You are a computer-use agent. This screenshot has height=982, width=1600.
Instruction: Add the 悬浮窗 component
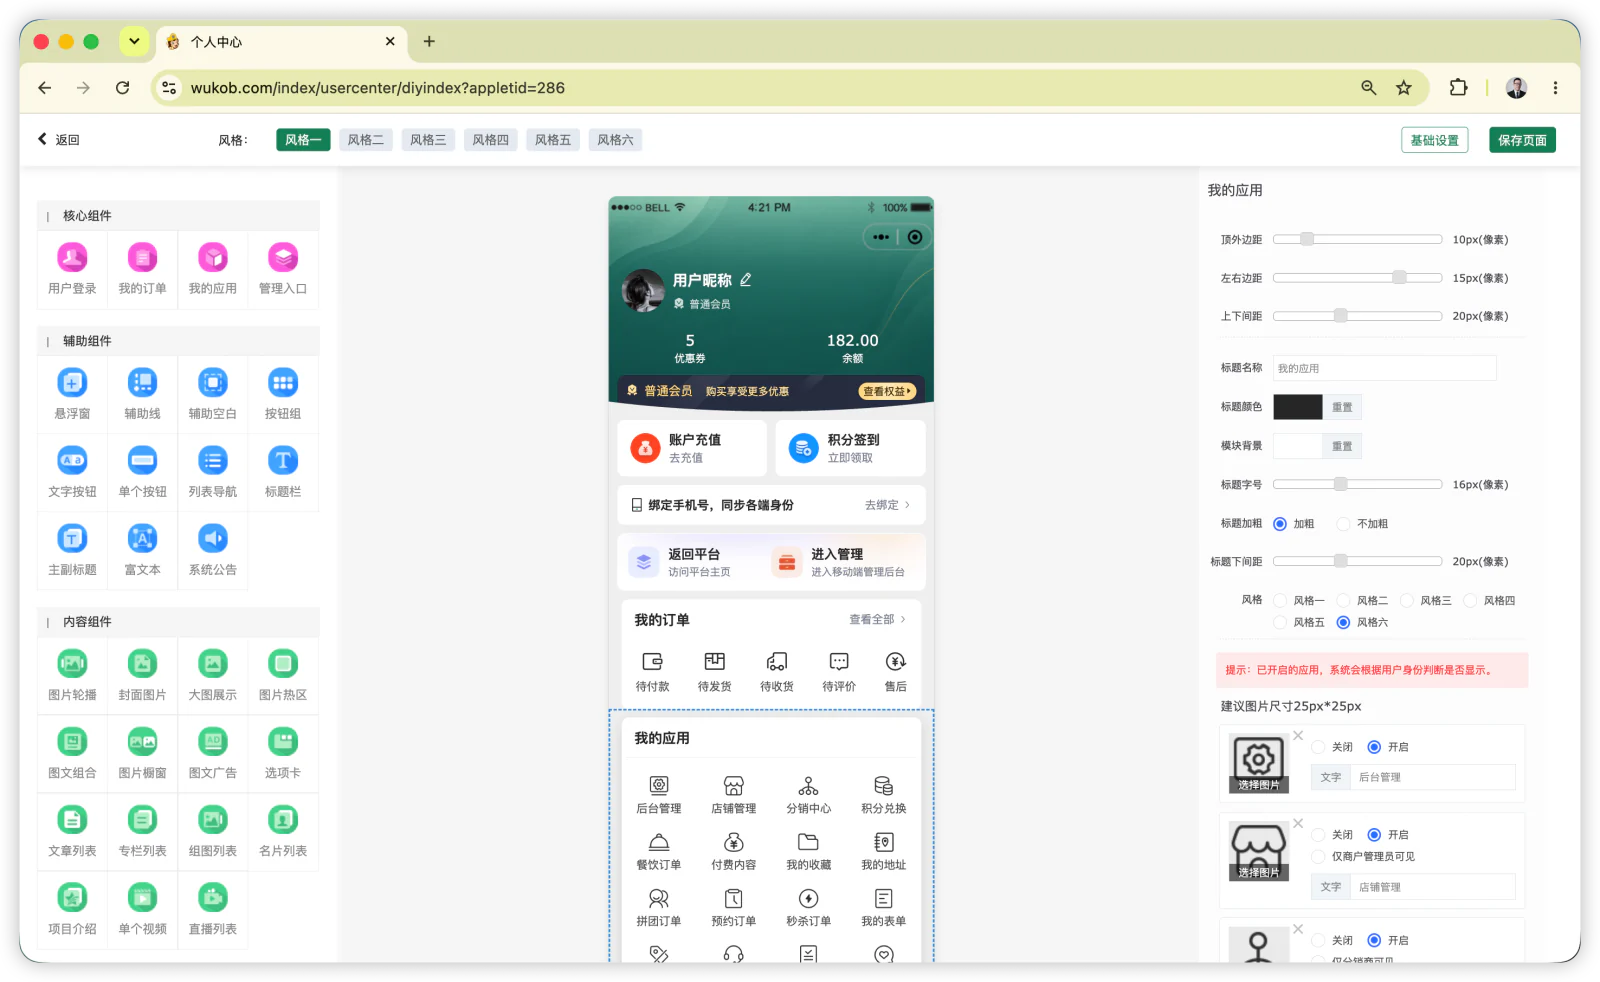[72, 394]
